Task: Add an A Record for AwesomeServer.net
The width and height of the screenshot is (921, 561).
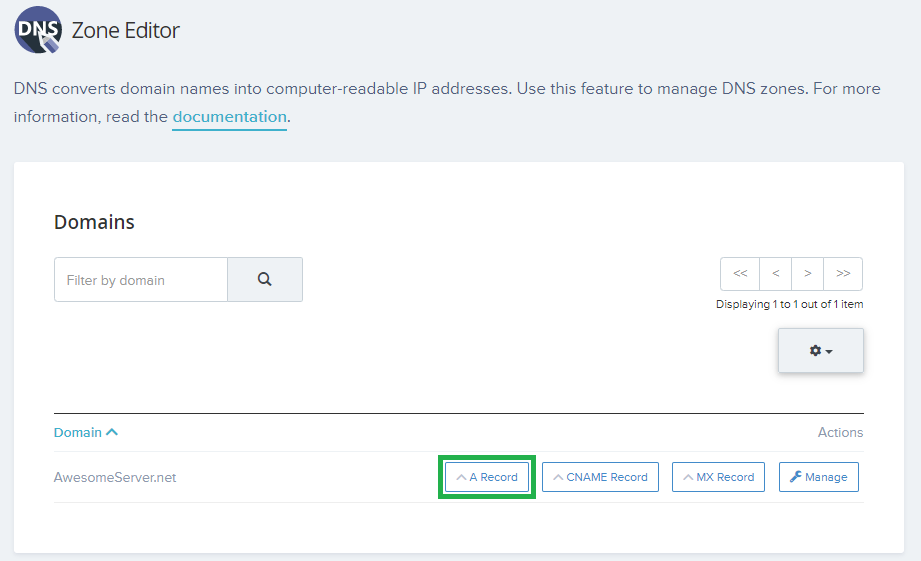Action: 487,477
